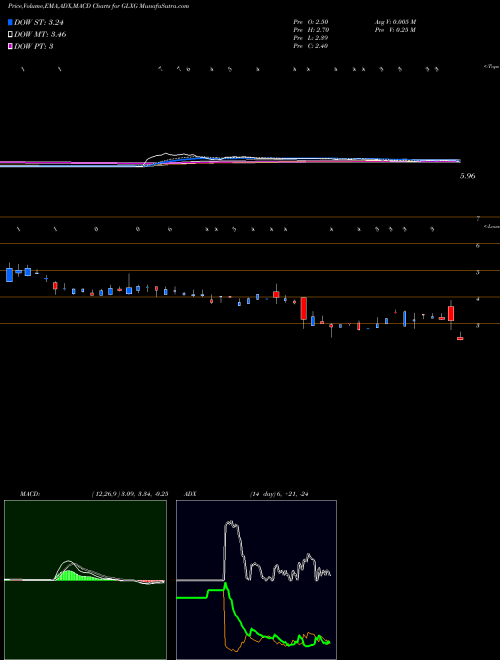Click the 'Avg V: 0.005 M' value
500x660 pixels.
[x=395, y=21]
